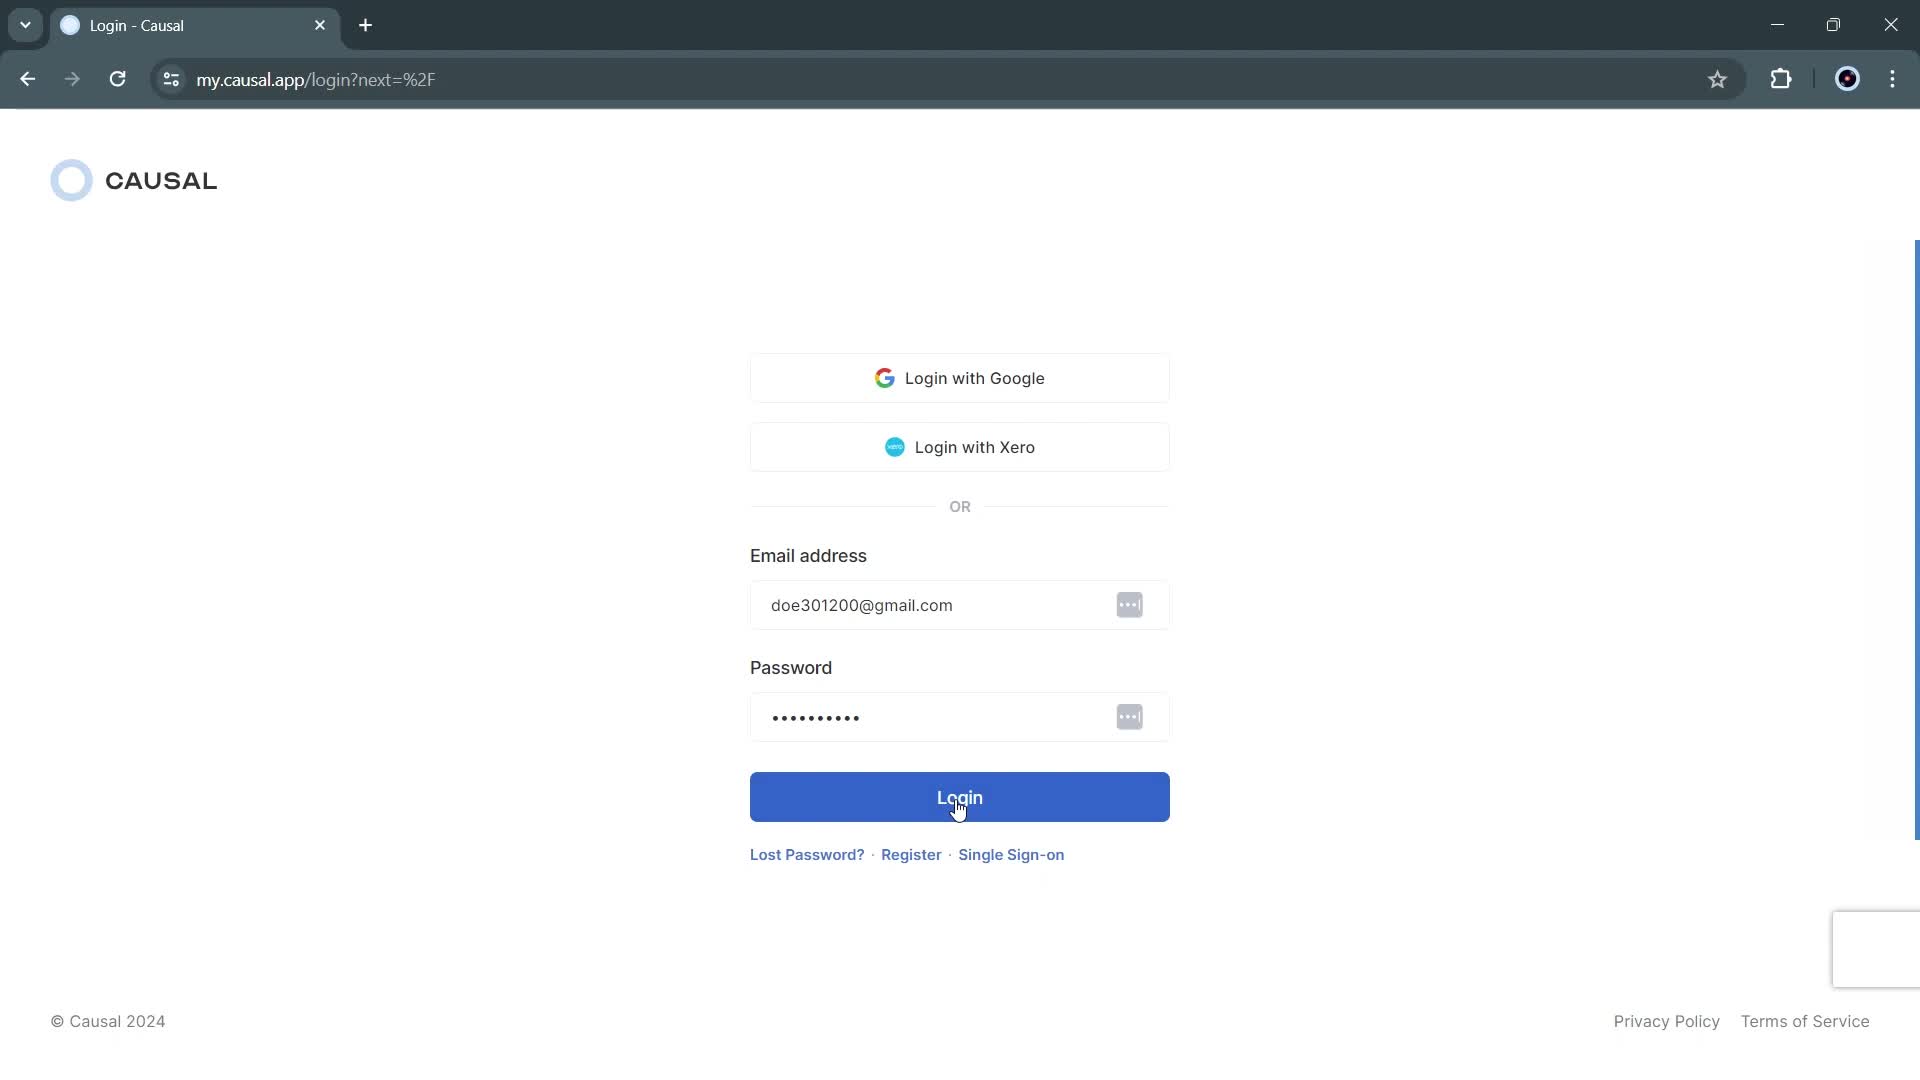The image size is (1920, 1080).
Task: Open Lost Password recovery page
Action: coord(807,855)
